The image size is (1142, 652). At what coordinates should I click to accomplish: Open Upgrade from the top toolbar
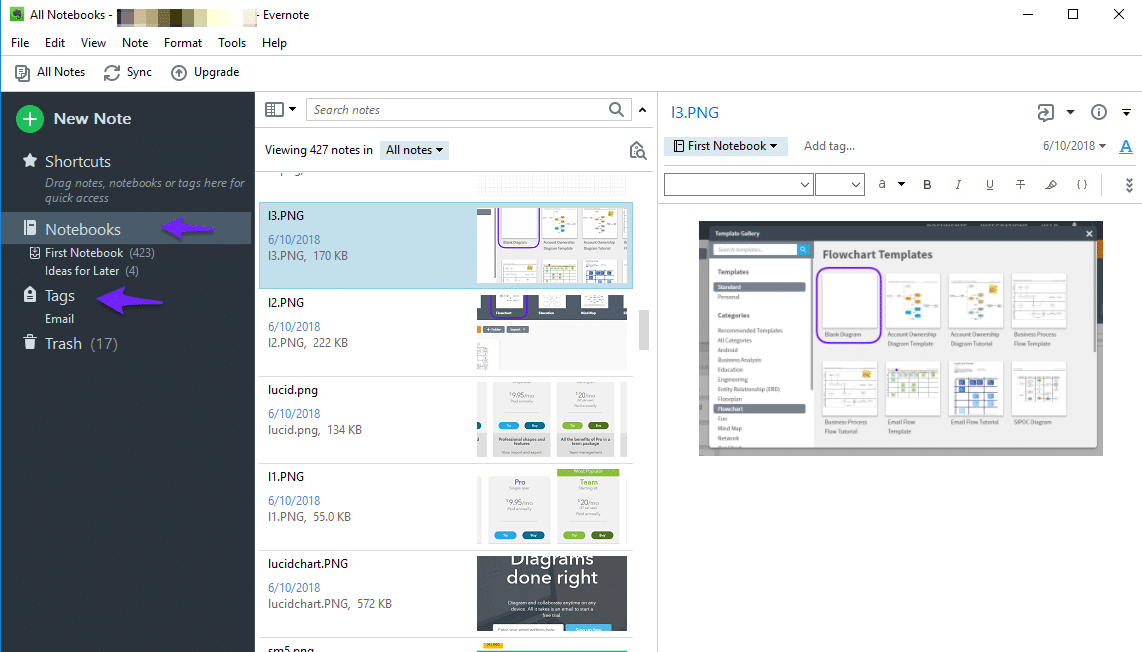click(205, 71)
